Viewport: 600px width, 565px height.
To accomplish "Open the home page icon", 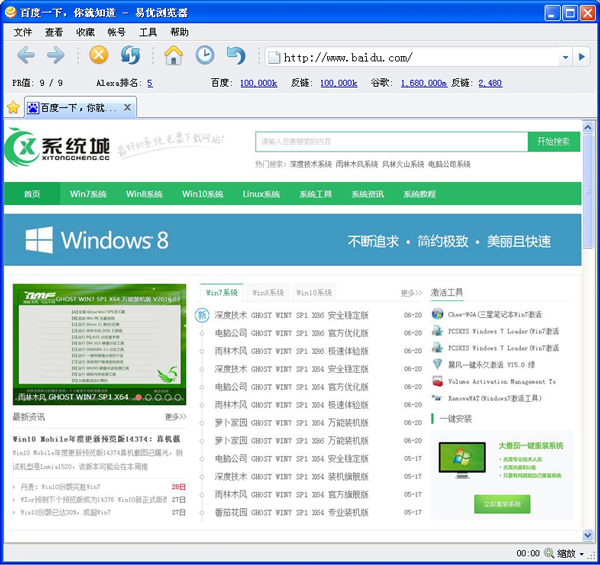I will click(174, 55).
